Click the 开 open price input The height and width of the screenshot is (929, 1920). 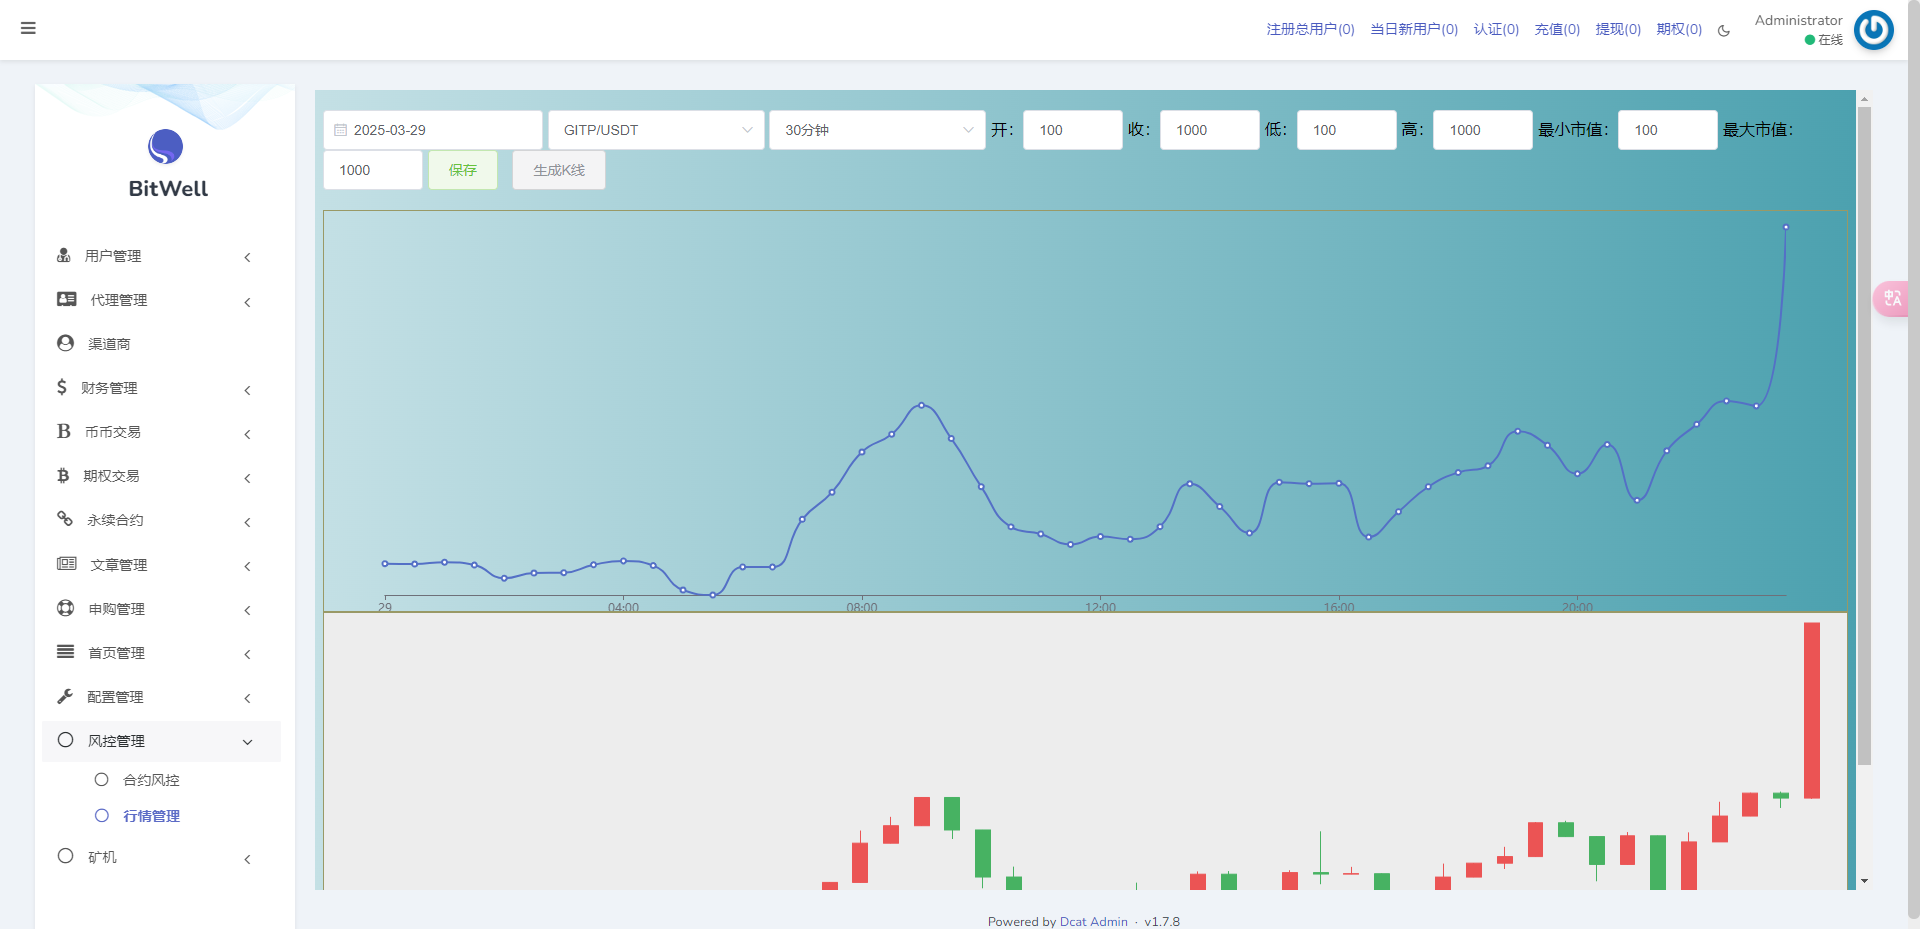[1072, 130]
